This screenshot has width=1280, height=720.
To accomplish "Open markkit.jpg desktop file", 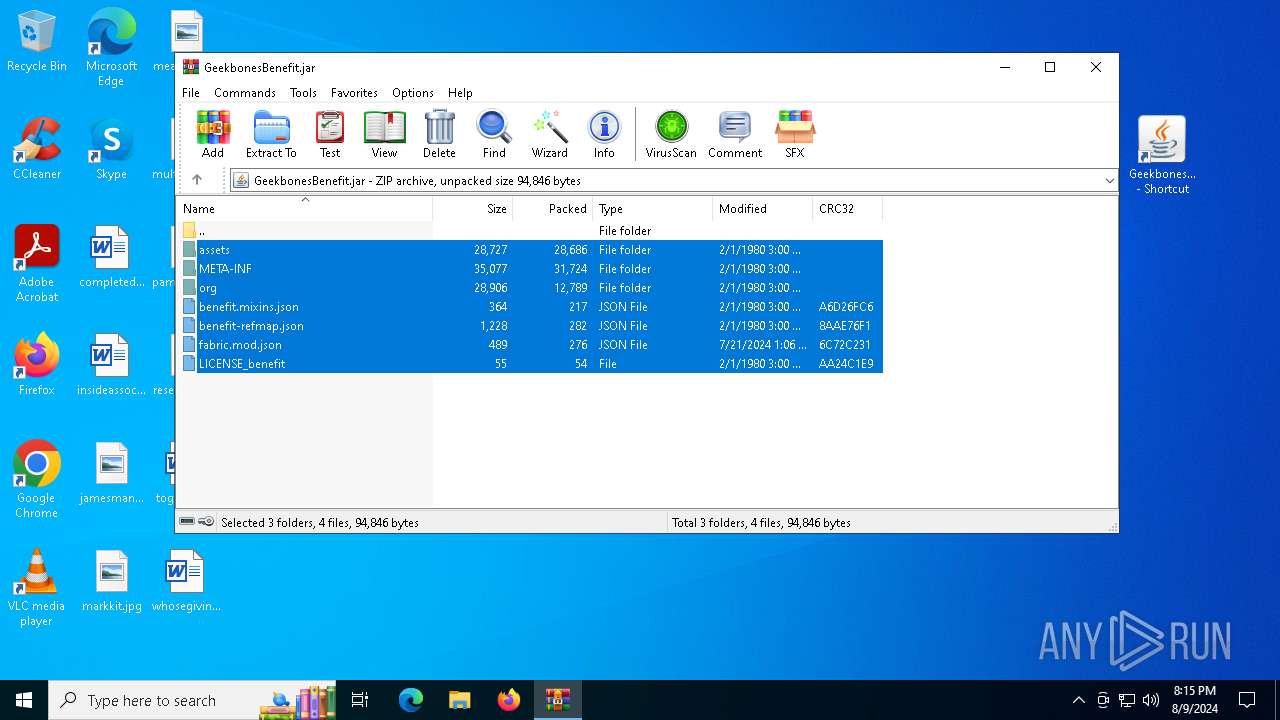I will 111,581.
